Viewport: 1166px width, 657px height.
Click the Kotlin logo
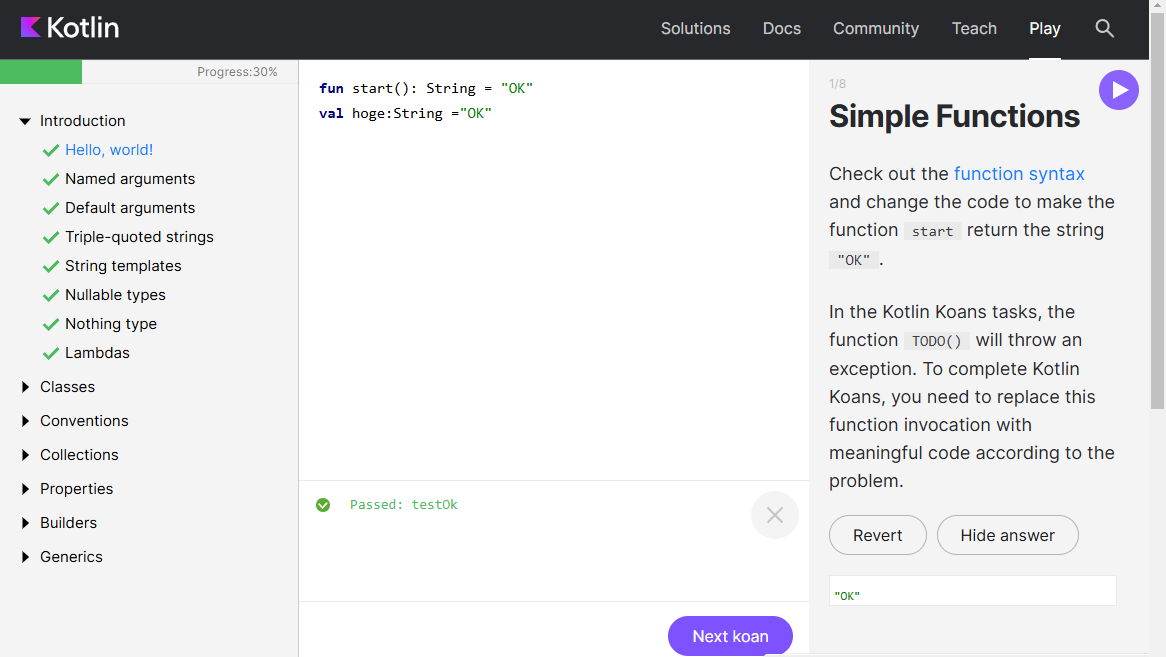point(70,28)
